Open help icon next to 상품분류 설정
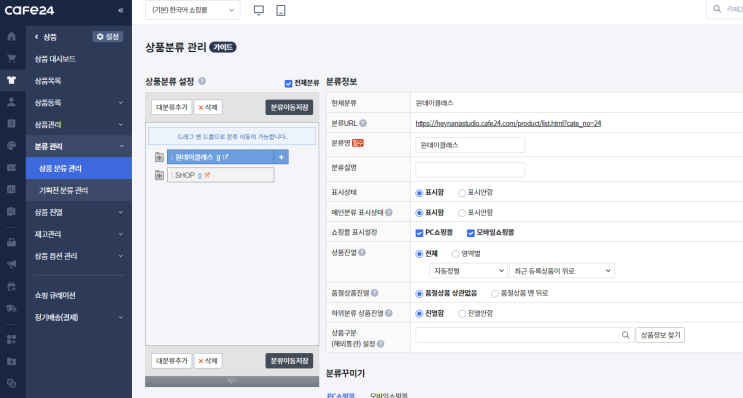This screenshot has width=743, height=398. (x=202, y=81)
